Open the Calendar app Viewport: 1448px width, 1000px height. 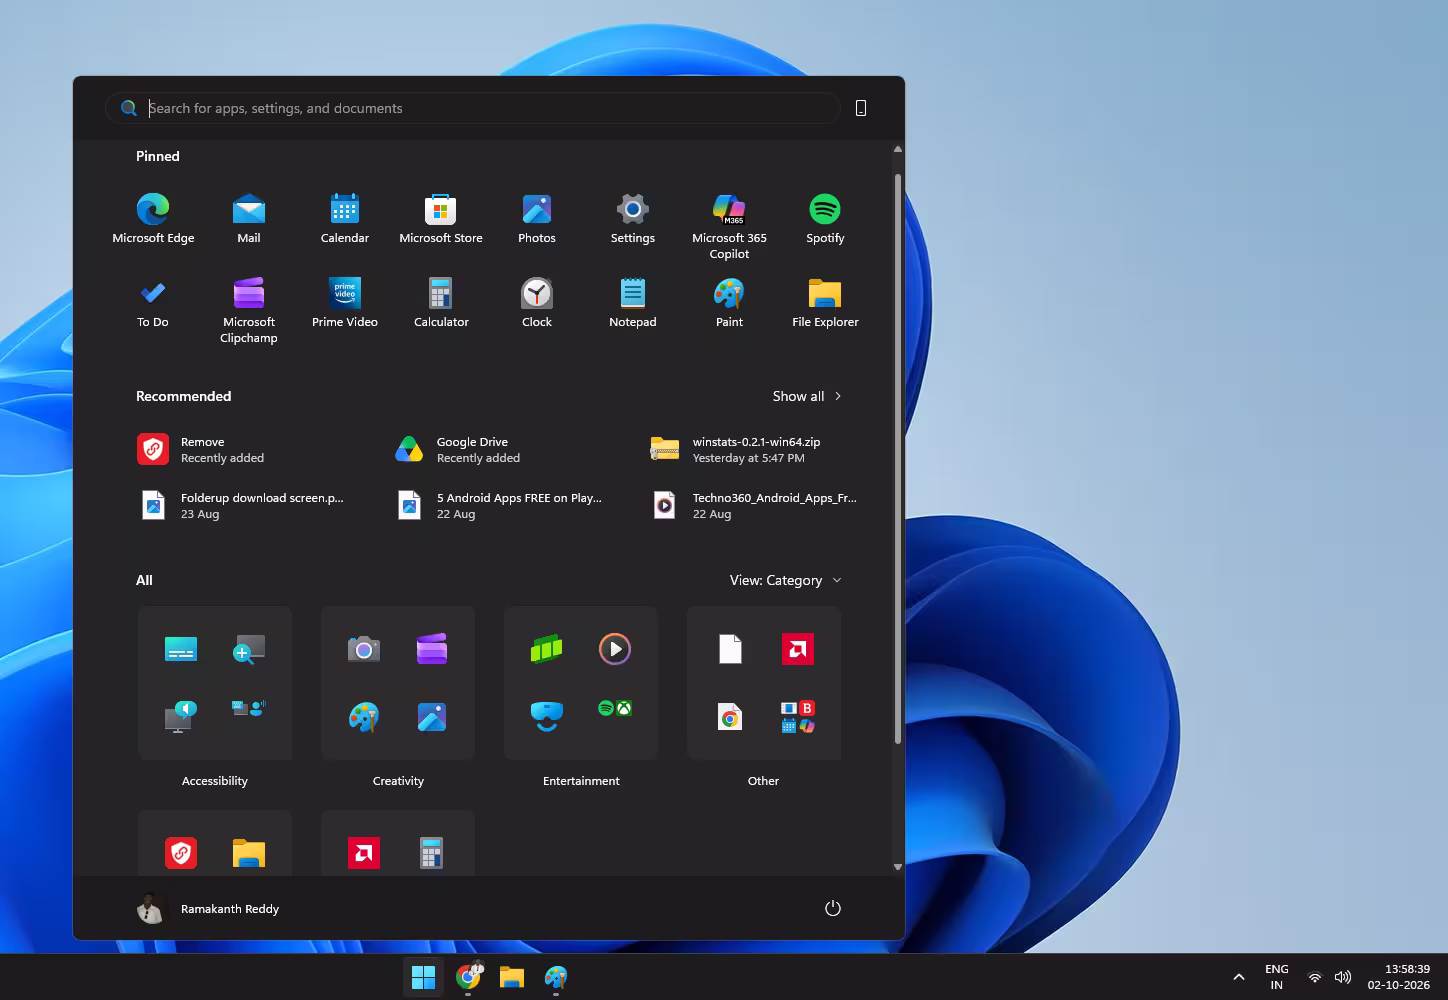coord(345,219)
